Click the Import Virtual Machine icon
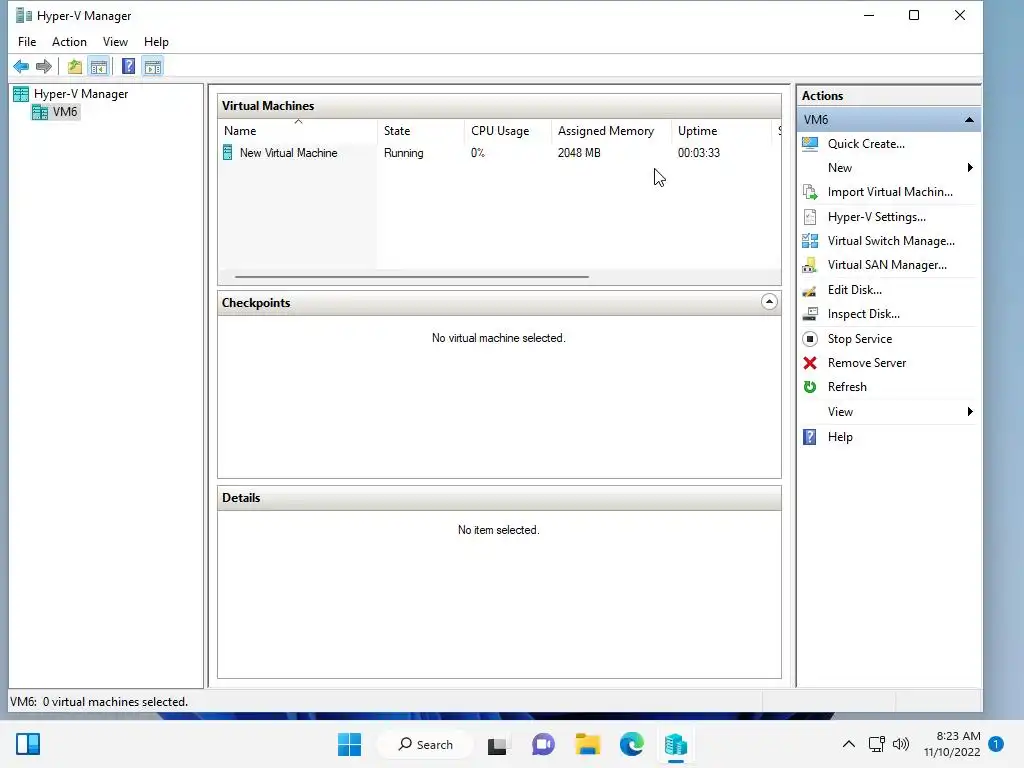 coord(810,192)
